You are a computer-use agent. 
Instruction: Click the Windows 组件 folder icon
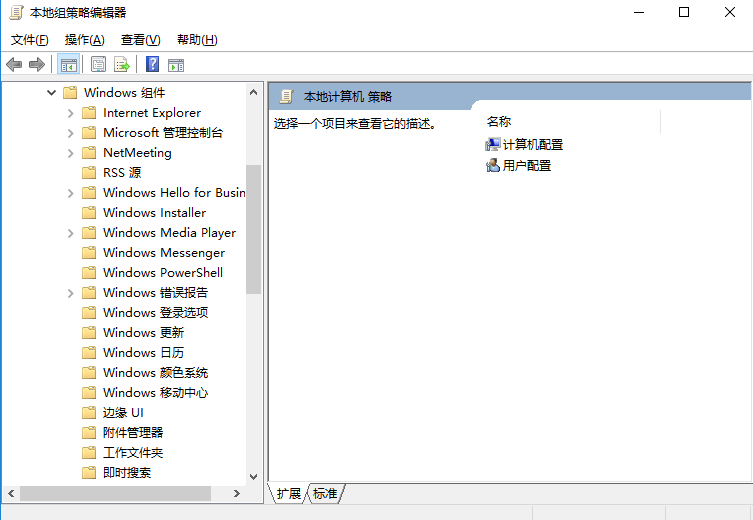point(70,92)
